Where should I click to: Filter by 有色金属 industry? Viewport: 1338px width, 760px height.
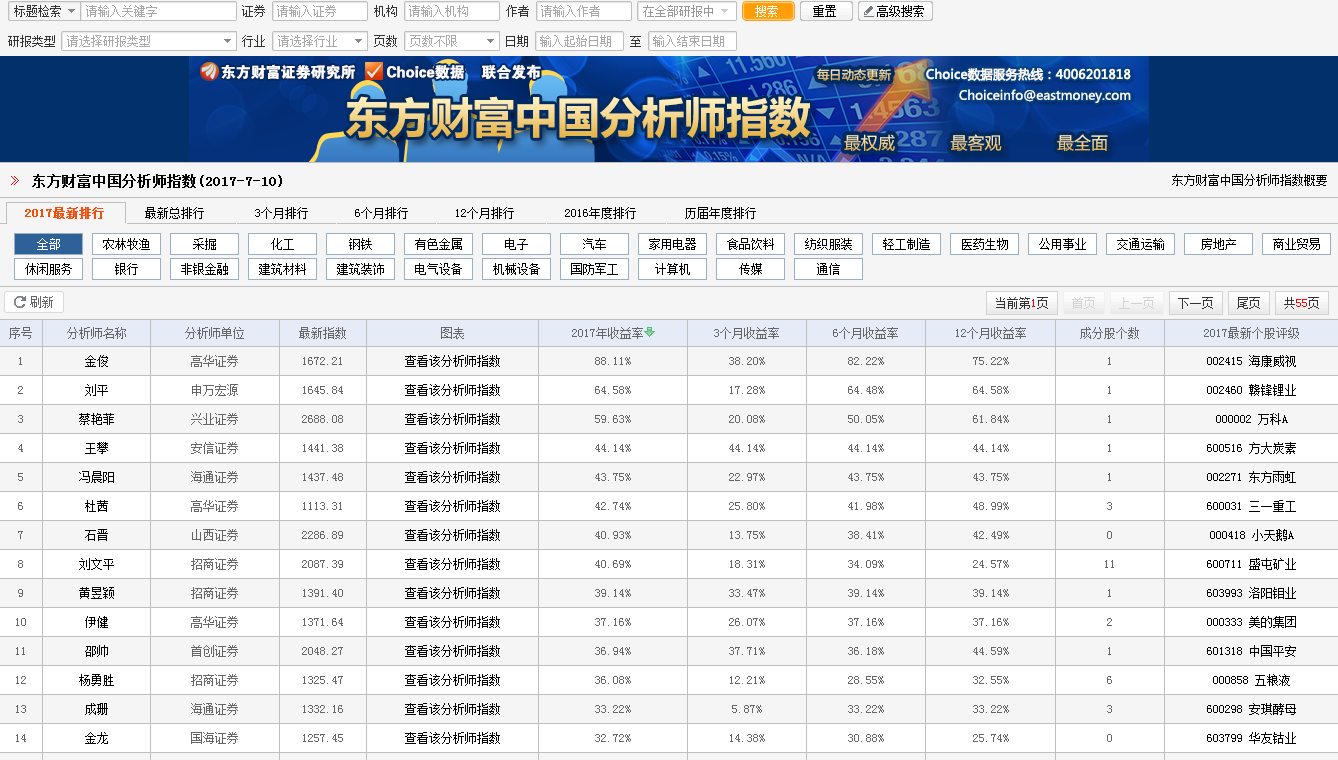click(438, 244)
